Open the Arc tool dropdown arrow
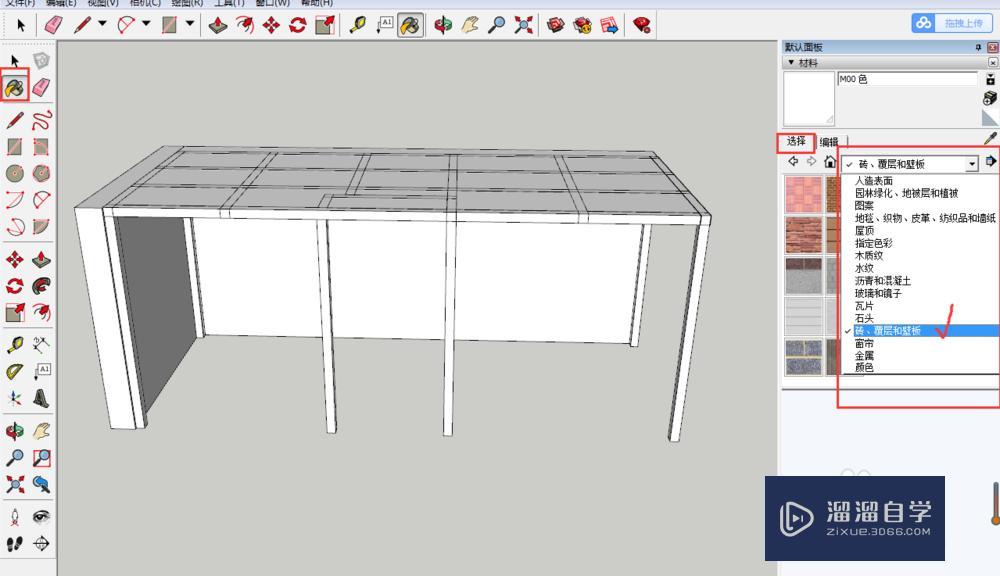The width and height of the screenshot is (1000, 576). pos(146,24)
